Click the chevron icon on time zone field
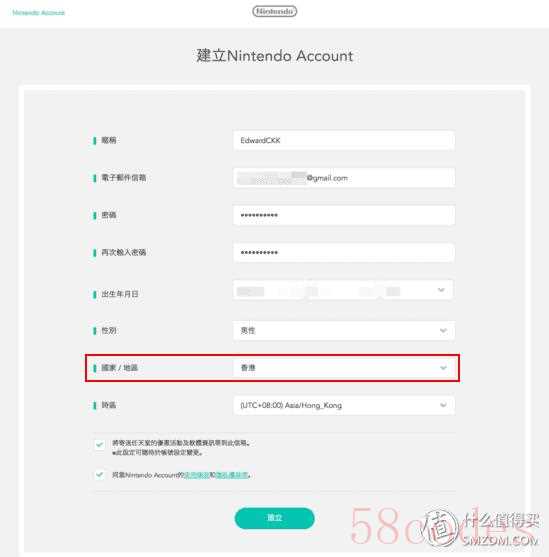 (x=443, y=405)
